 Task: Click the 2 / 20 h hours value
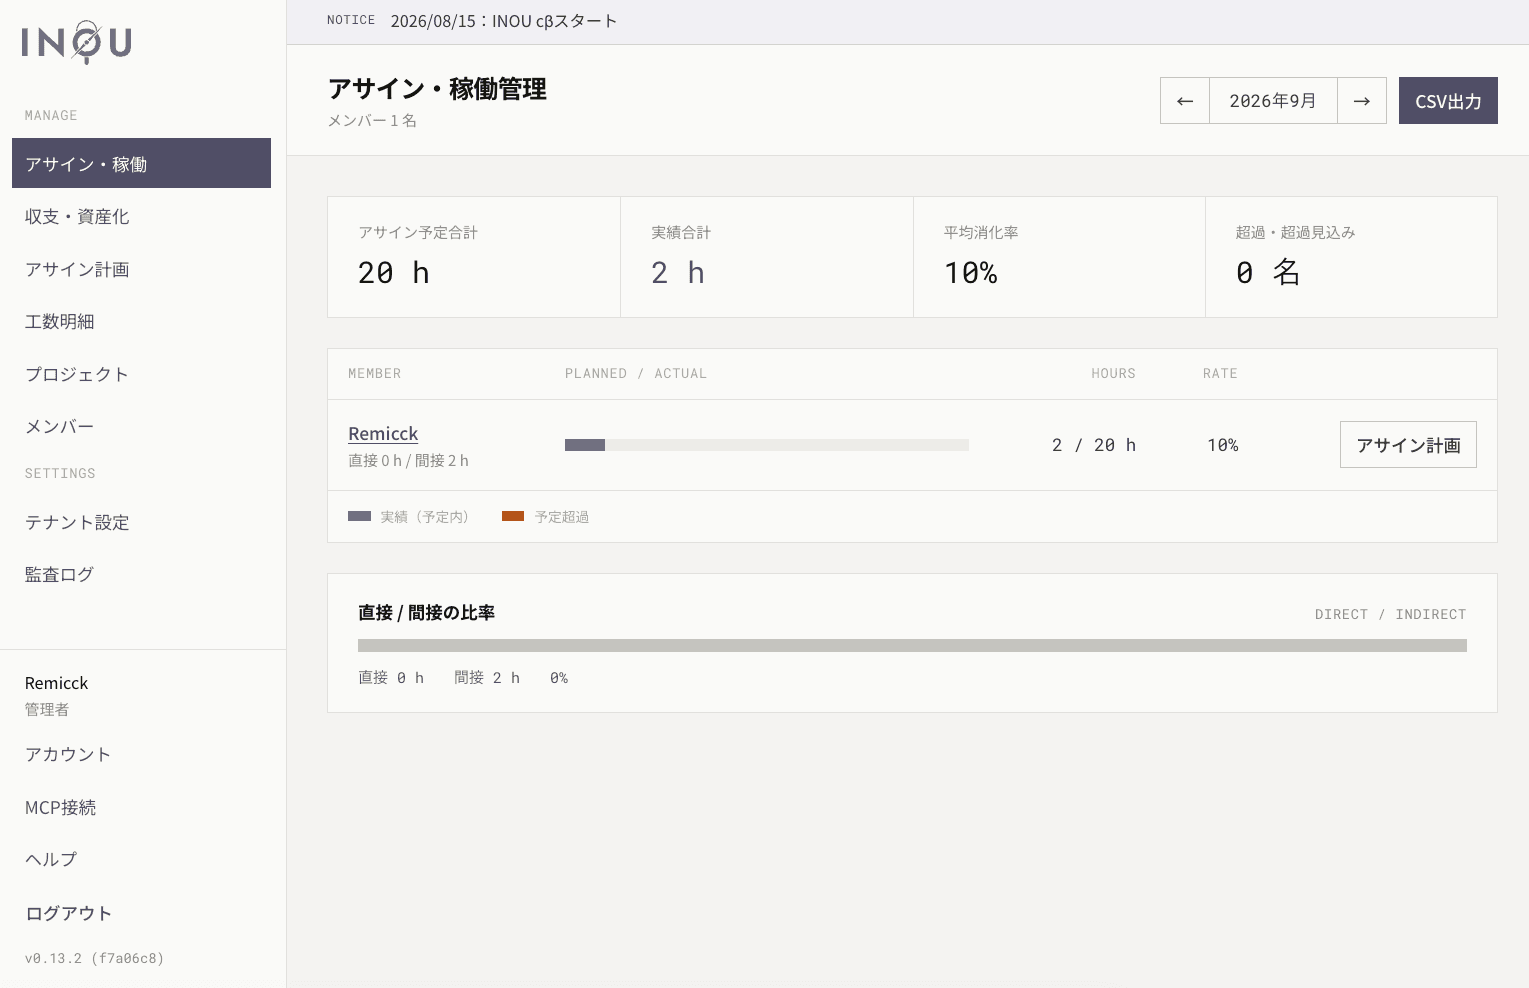click(x=1094, y=445)
